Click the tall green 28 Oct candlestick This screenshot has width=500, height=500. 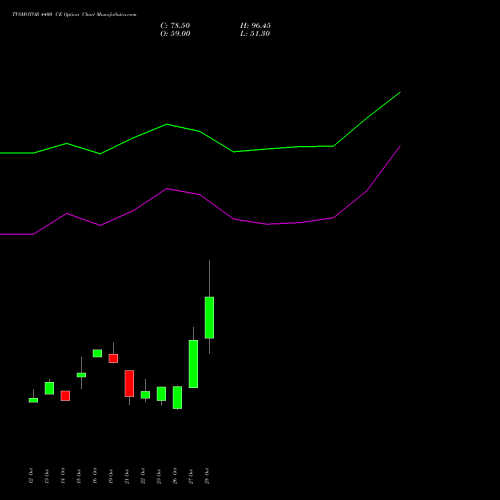[209, 317]
